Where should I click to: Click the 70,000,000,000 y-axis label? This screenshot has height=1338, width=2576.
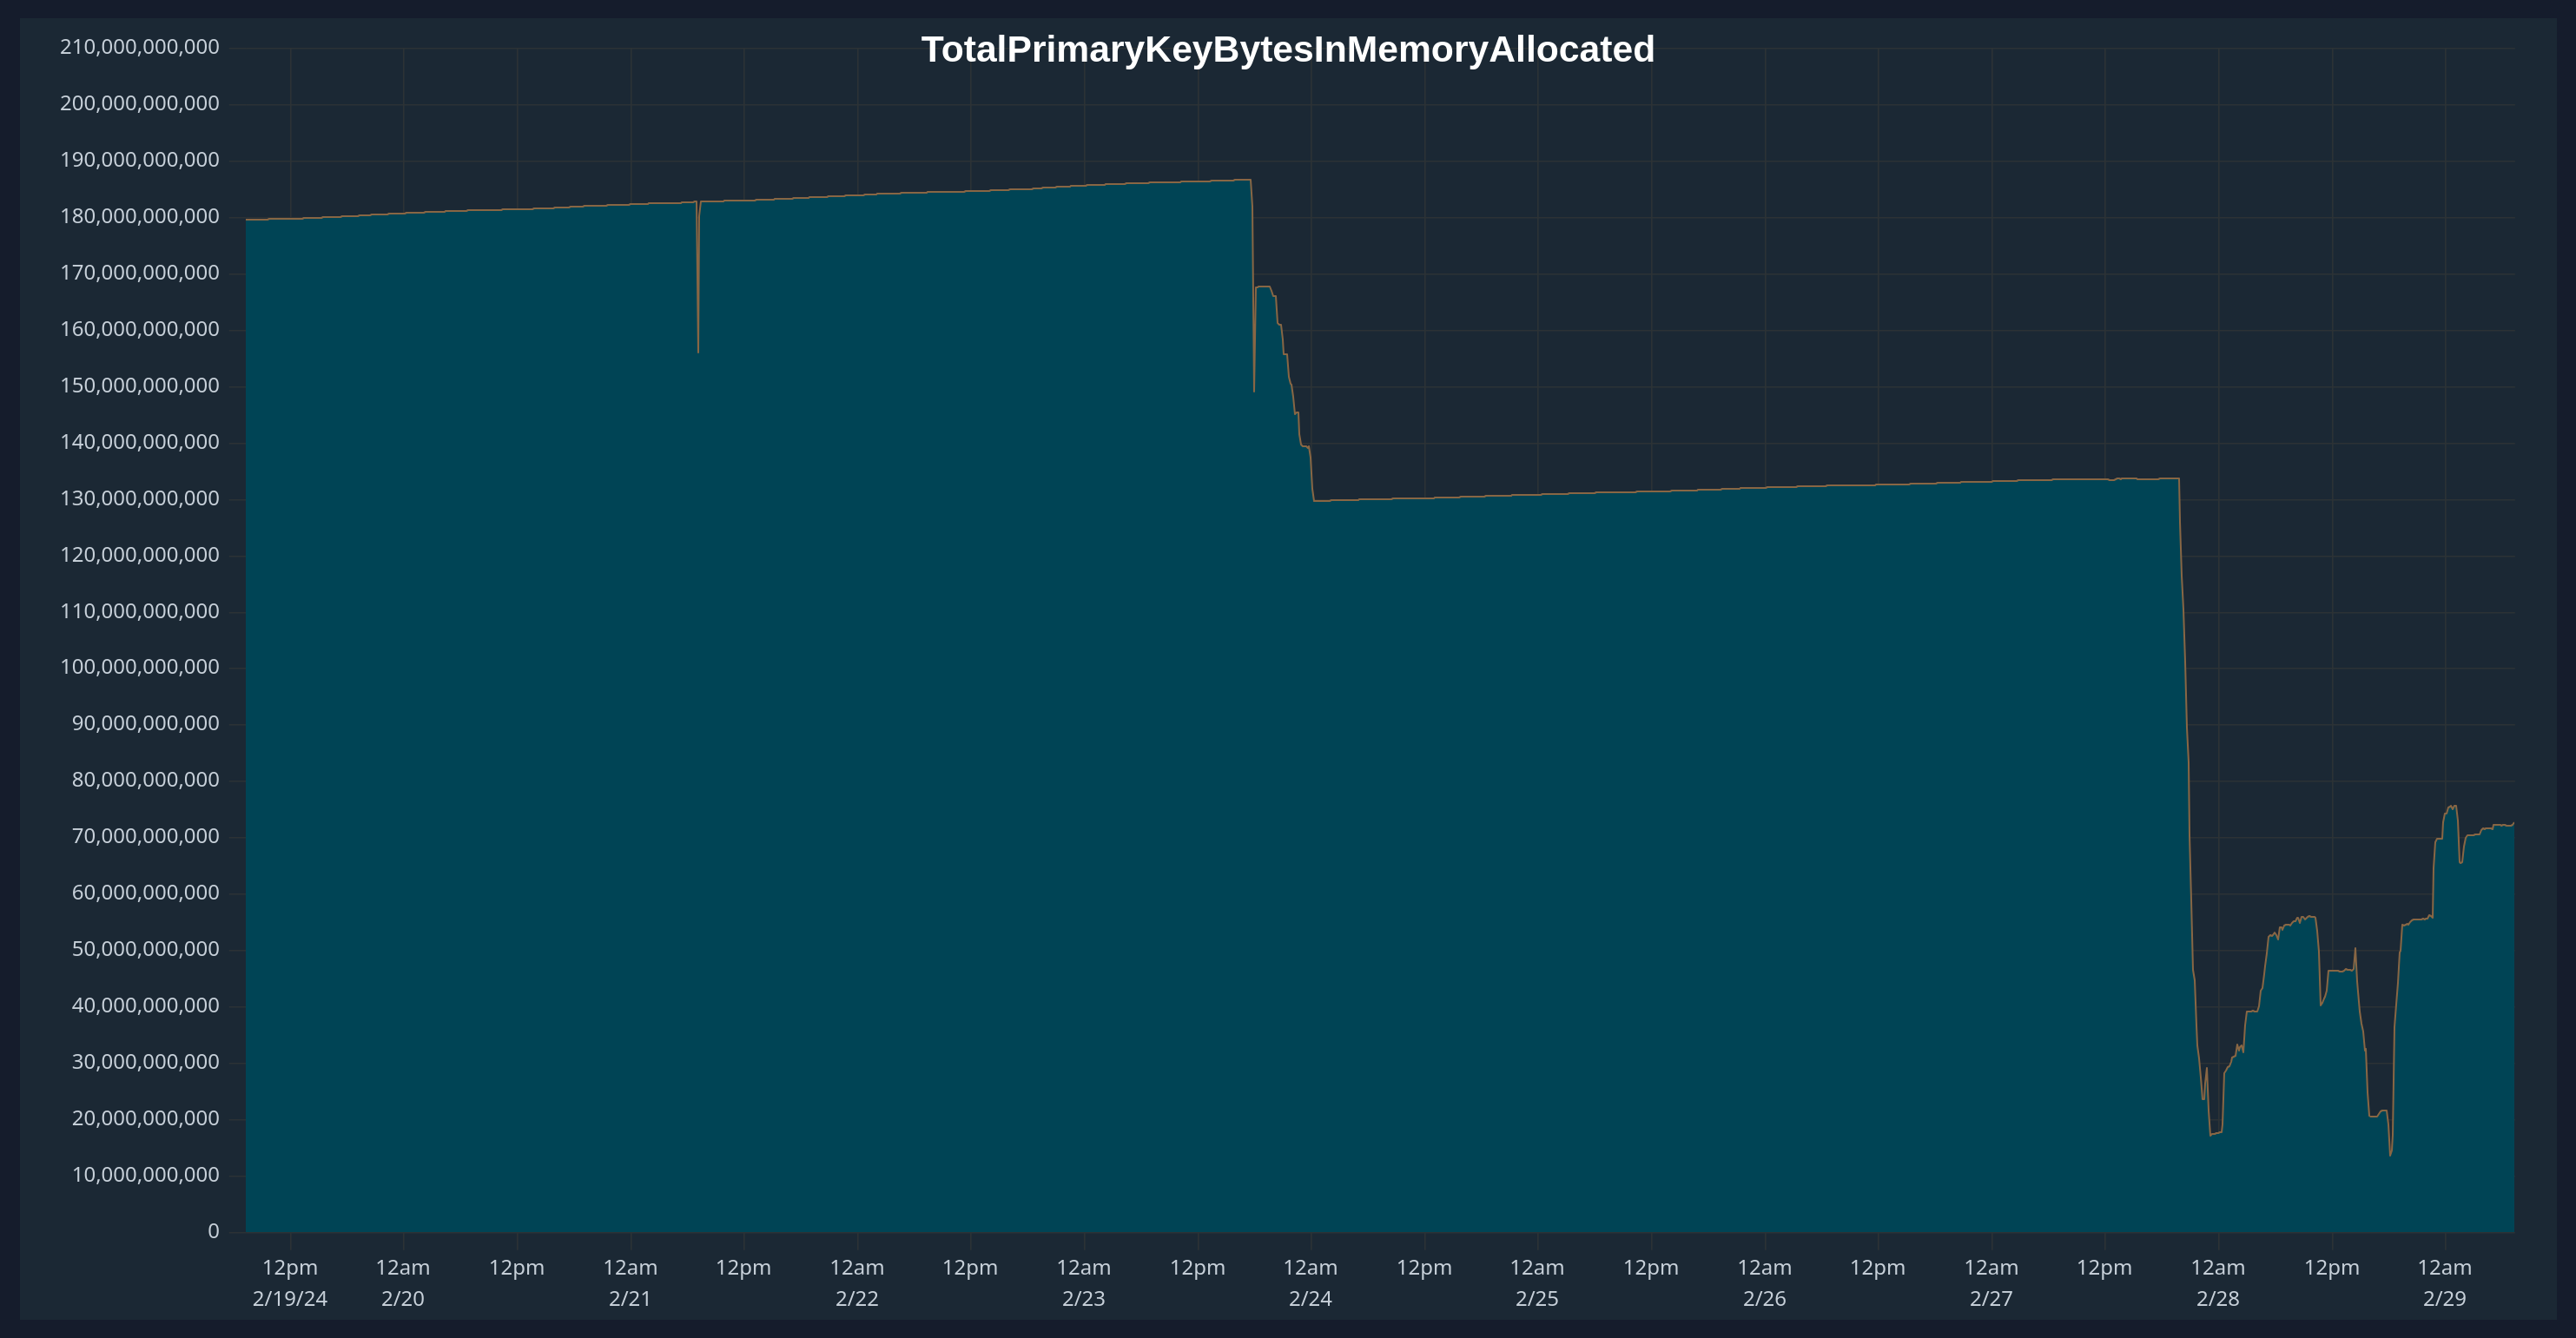click(x=145, y=836)
